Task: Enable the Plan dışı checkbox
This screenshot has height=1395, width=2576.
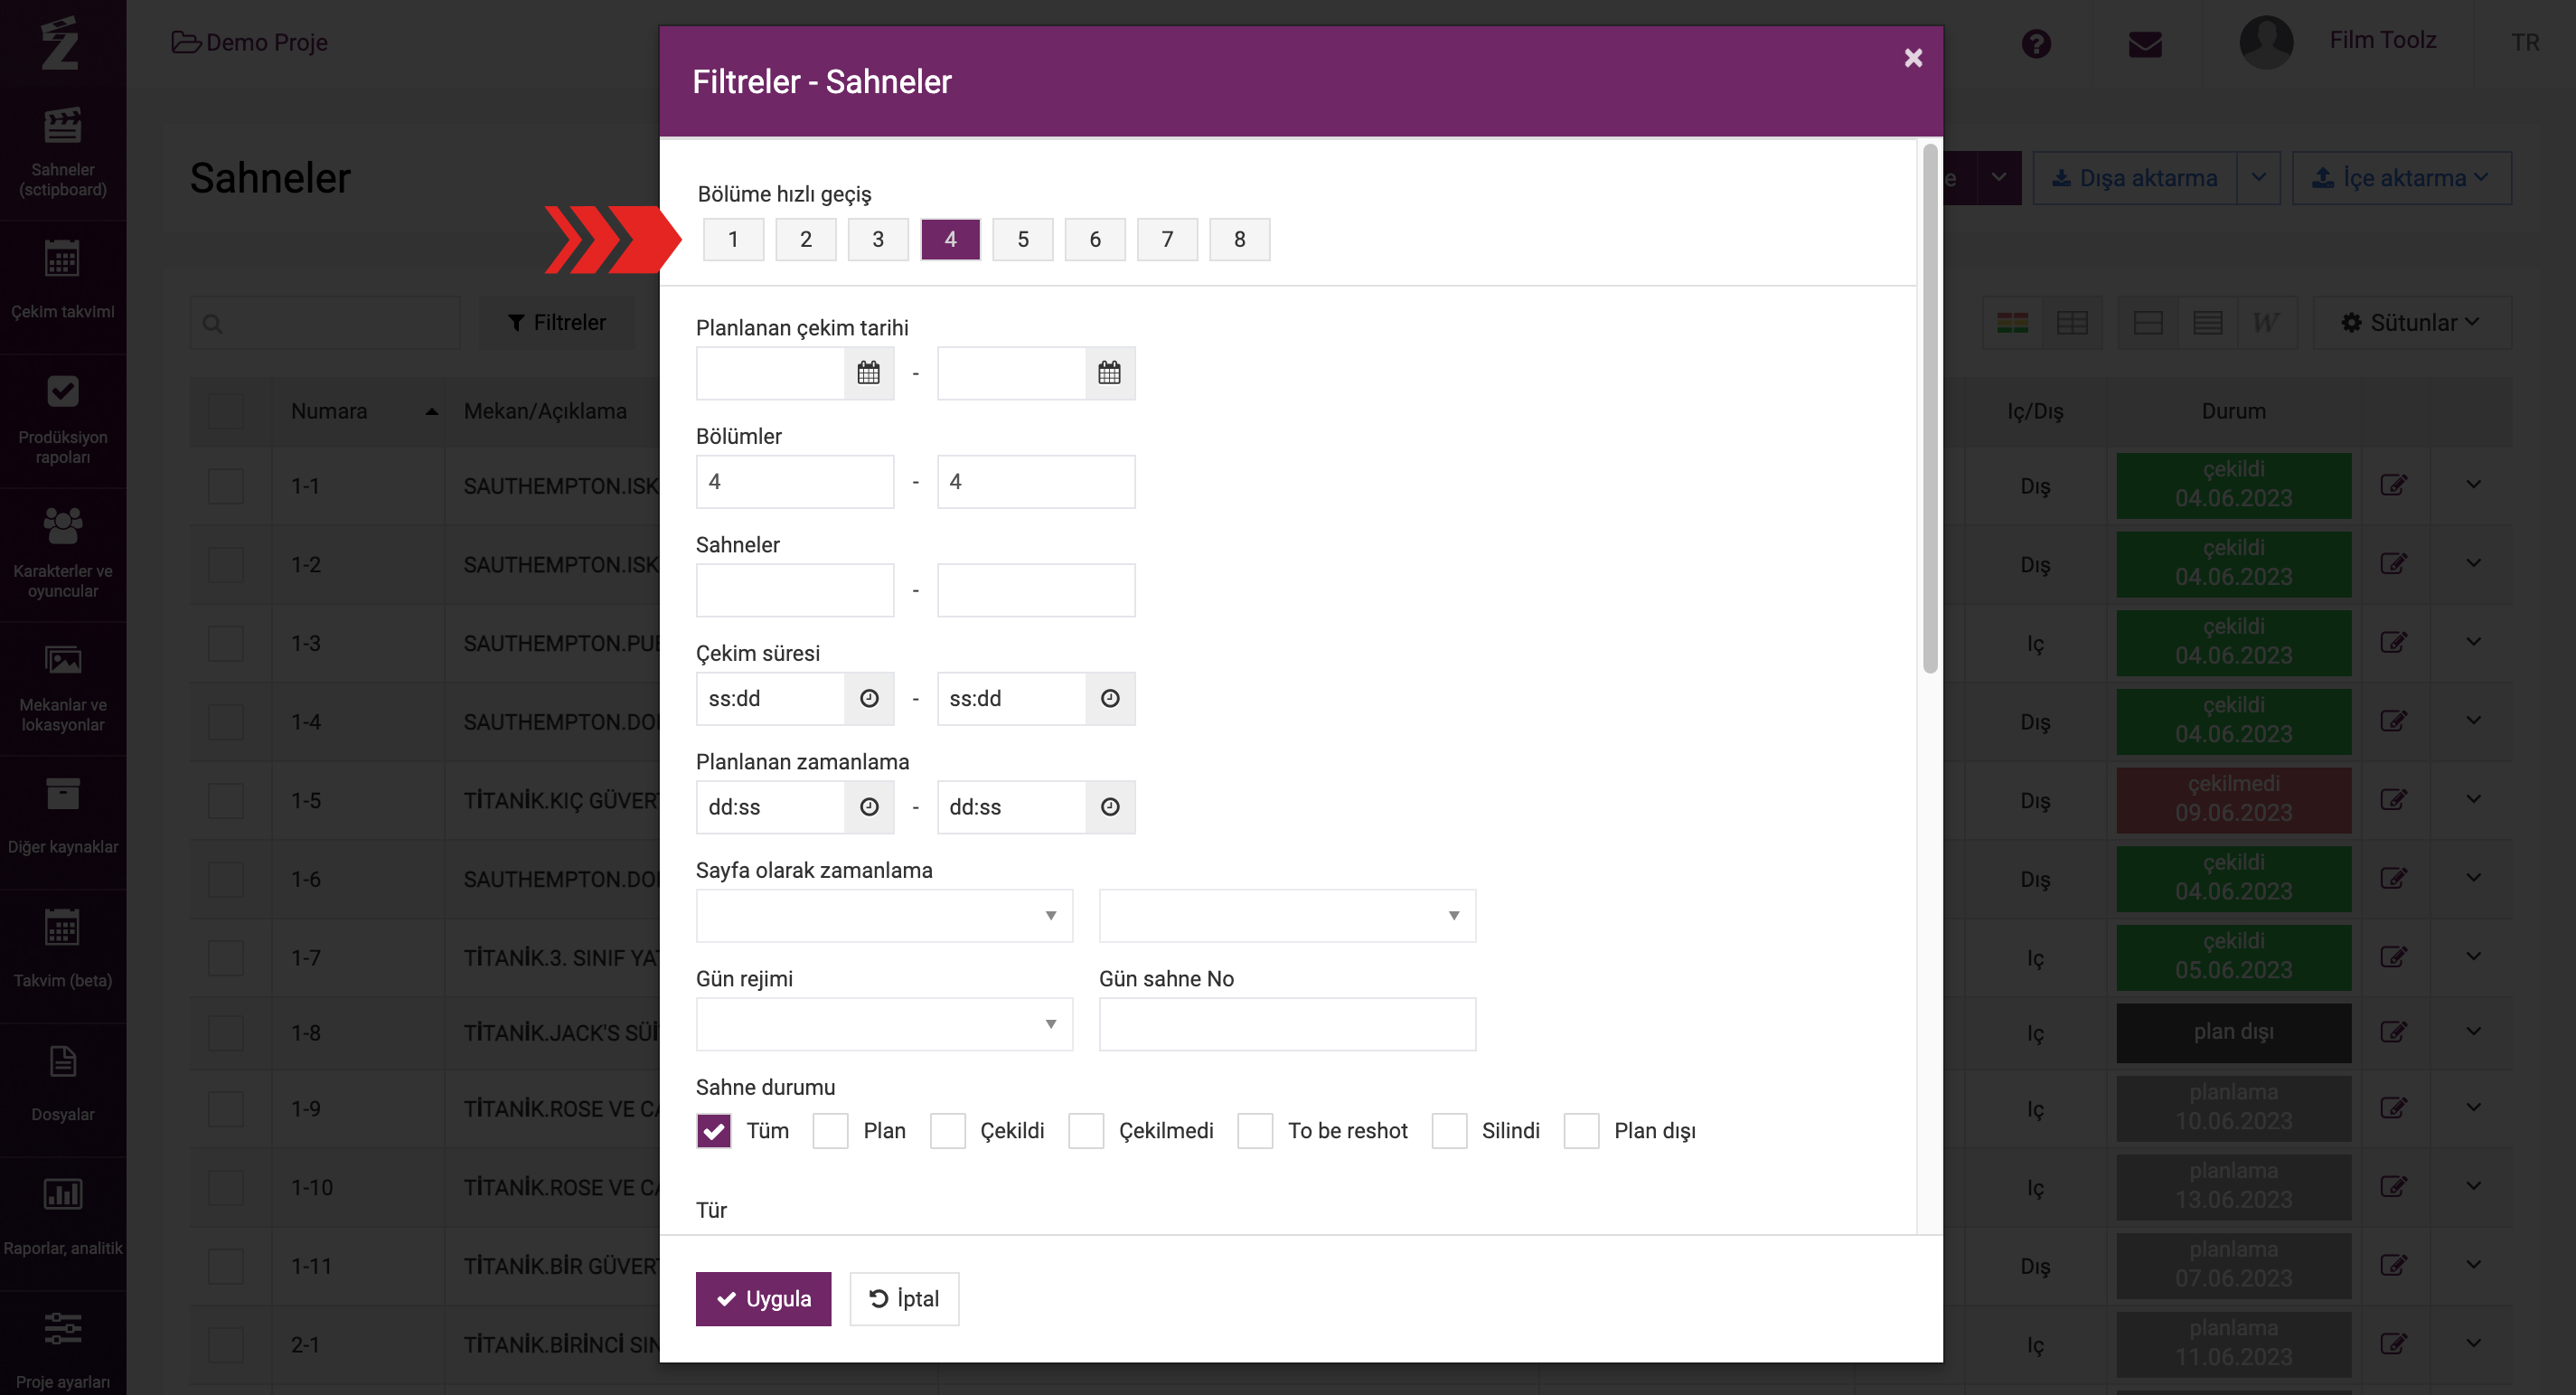Action: (x=1581, y=1131)
